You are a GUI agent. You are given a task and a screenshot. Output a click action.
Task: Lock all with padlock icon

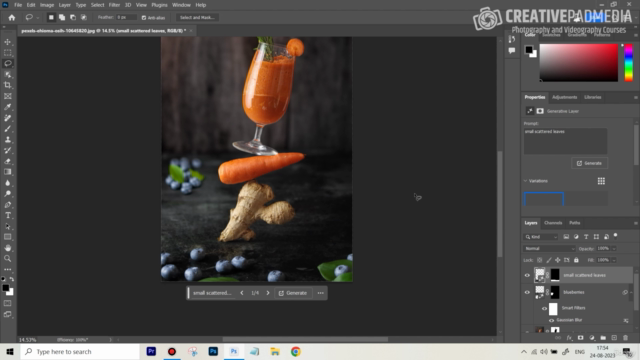point(576,260)
